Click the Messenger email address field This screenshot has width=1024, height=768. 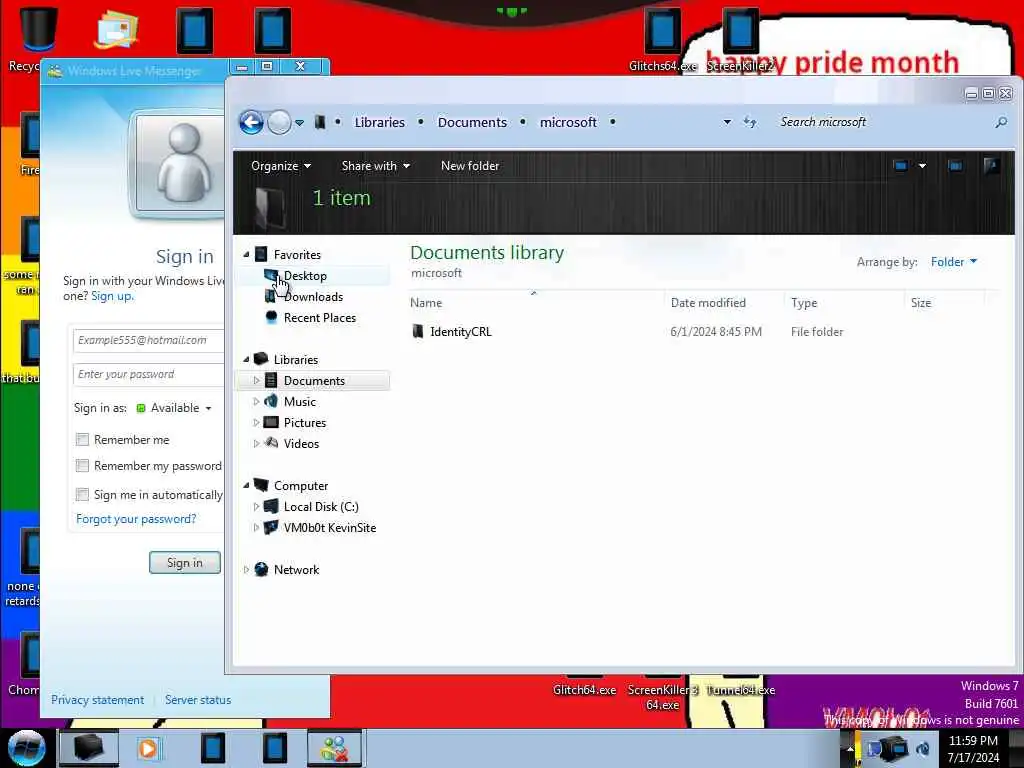[x=148, y=340]
